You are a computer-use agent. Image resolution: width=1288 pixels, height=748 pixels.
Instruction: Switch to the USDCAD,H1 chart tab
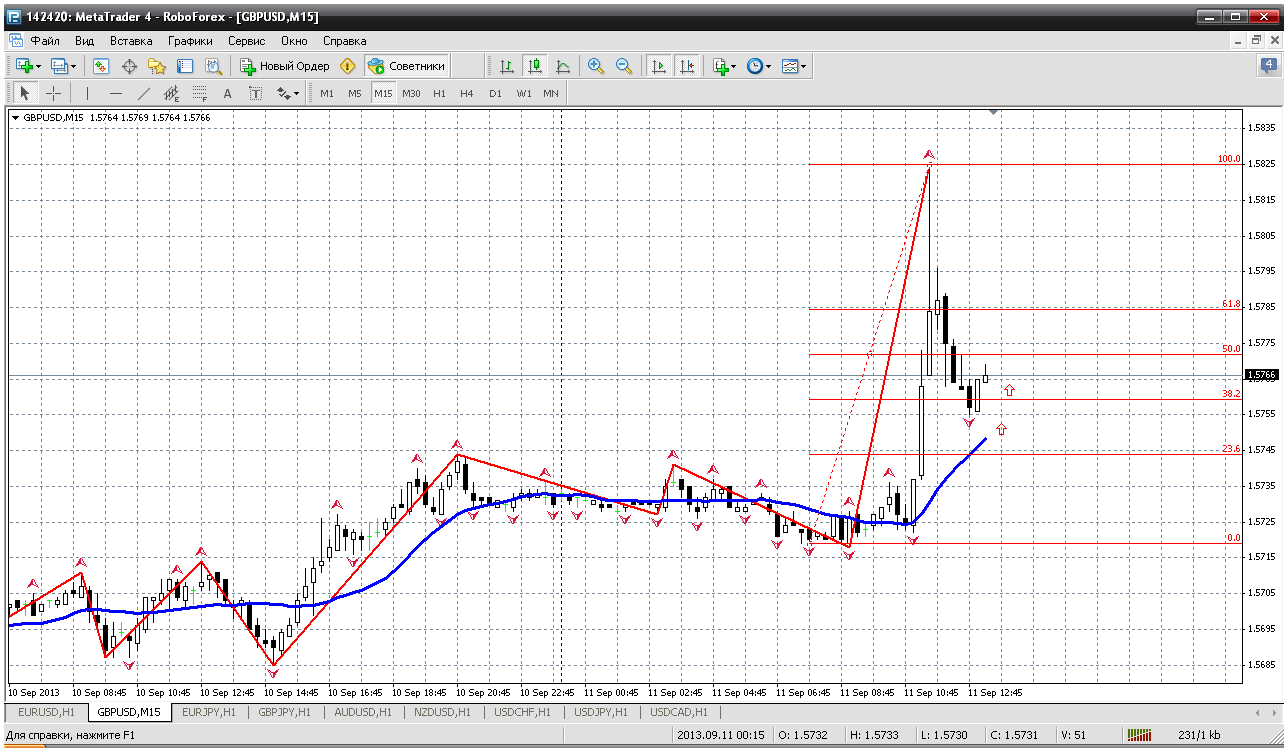point(679,712)
